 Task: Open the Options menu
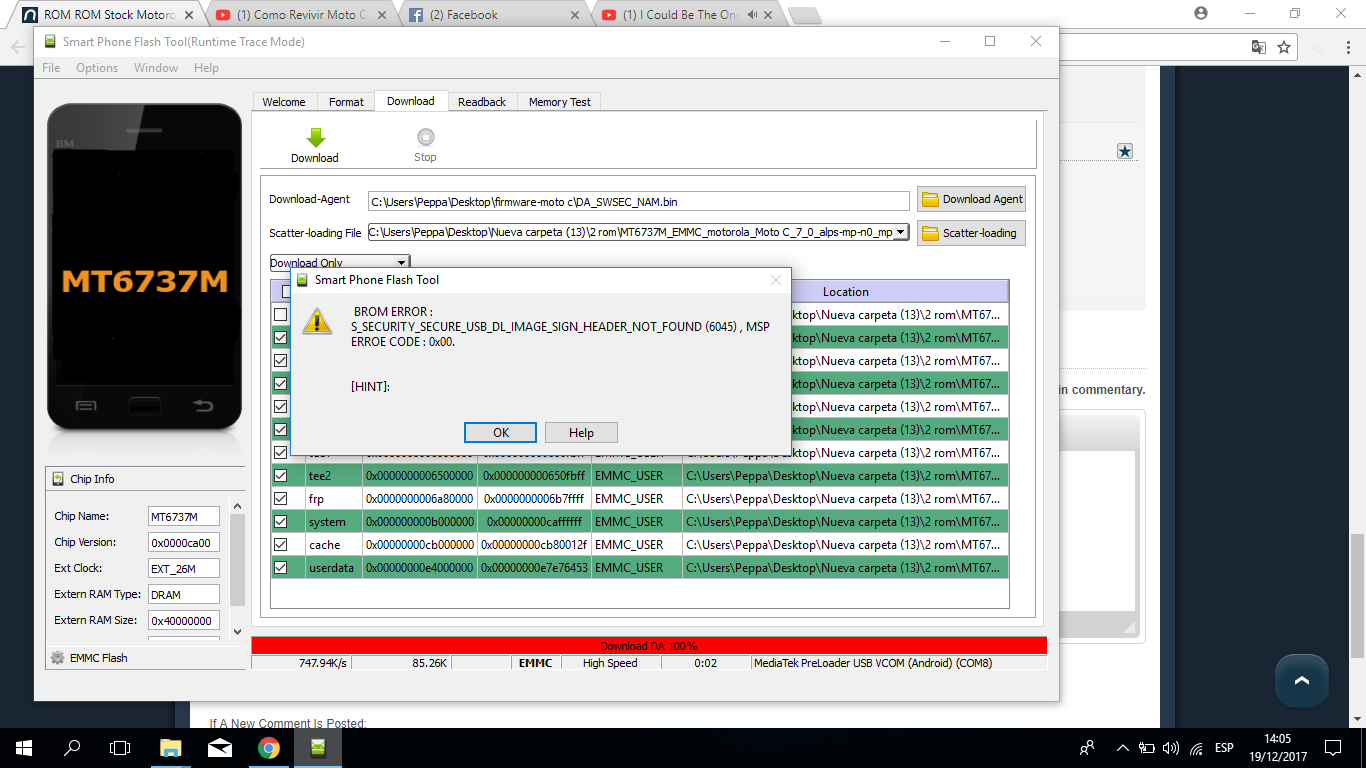tap(97, 68)
